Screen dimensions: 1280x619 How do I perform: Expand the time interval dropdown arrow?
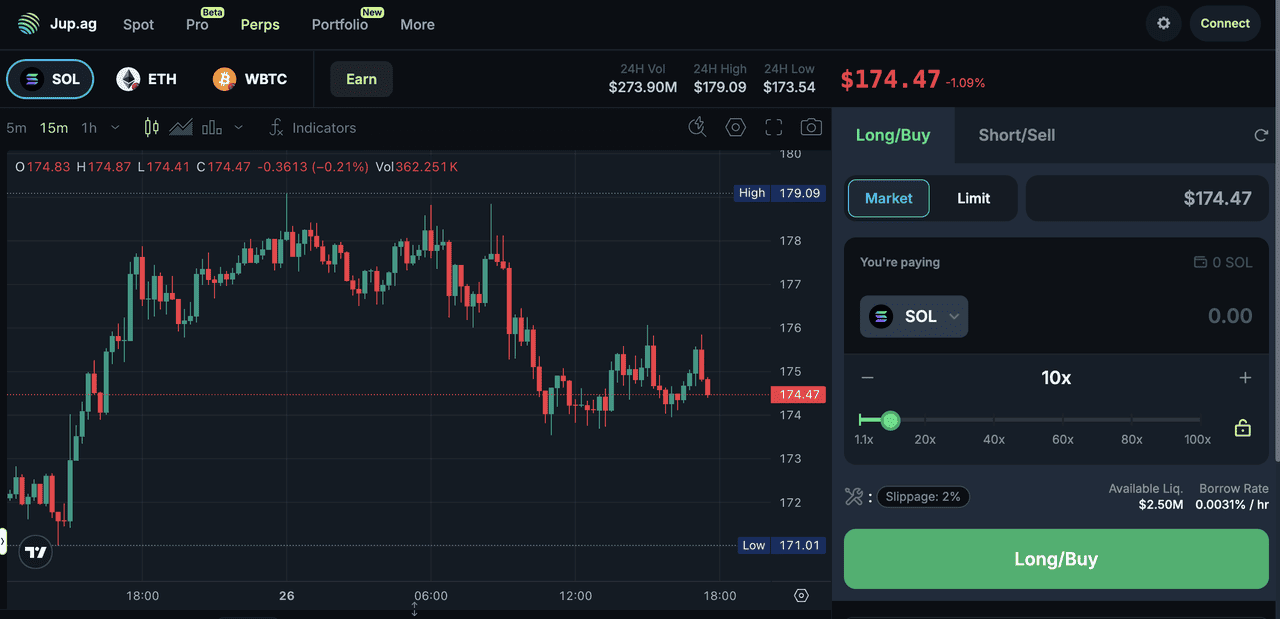pos(115,127)
